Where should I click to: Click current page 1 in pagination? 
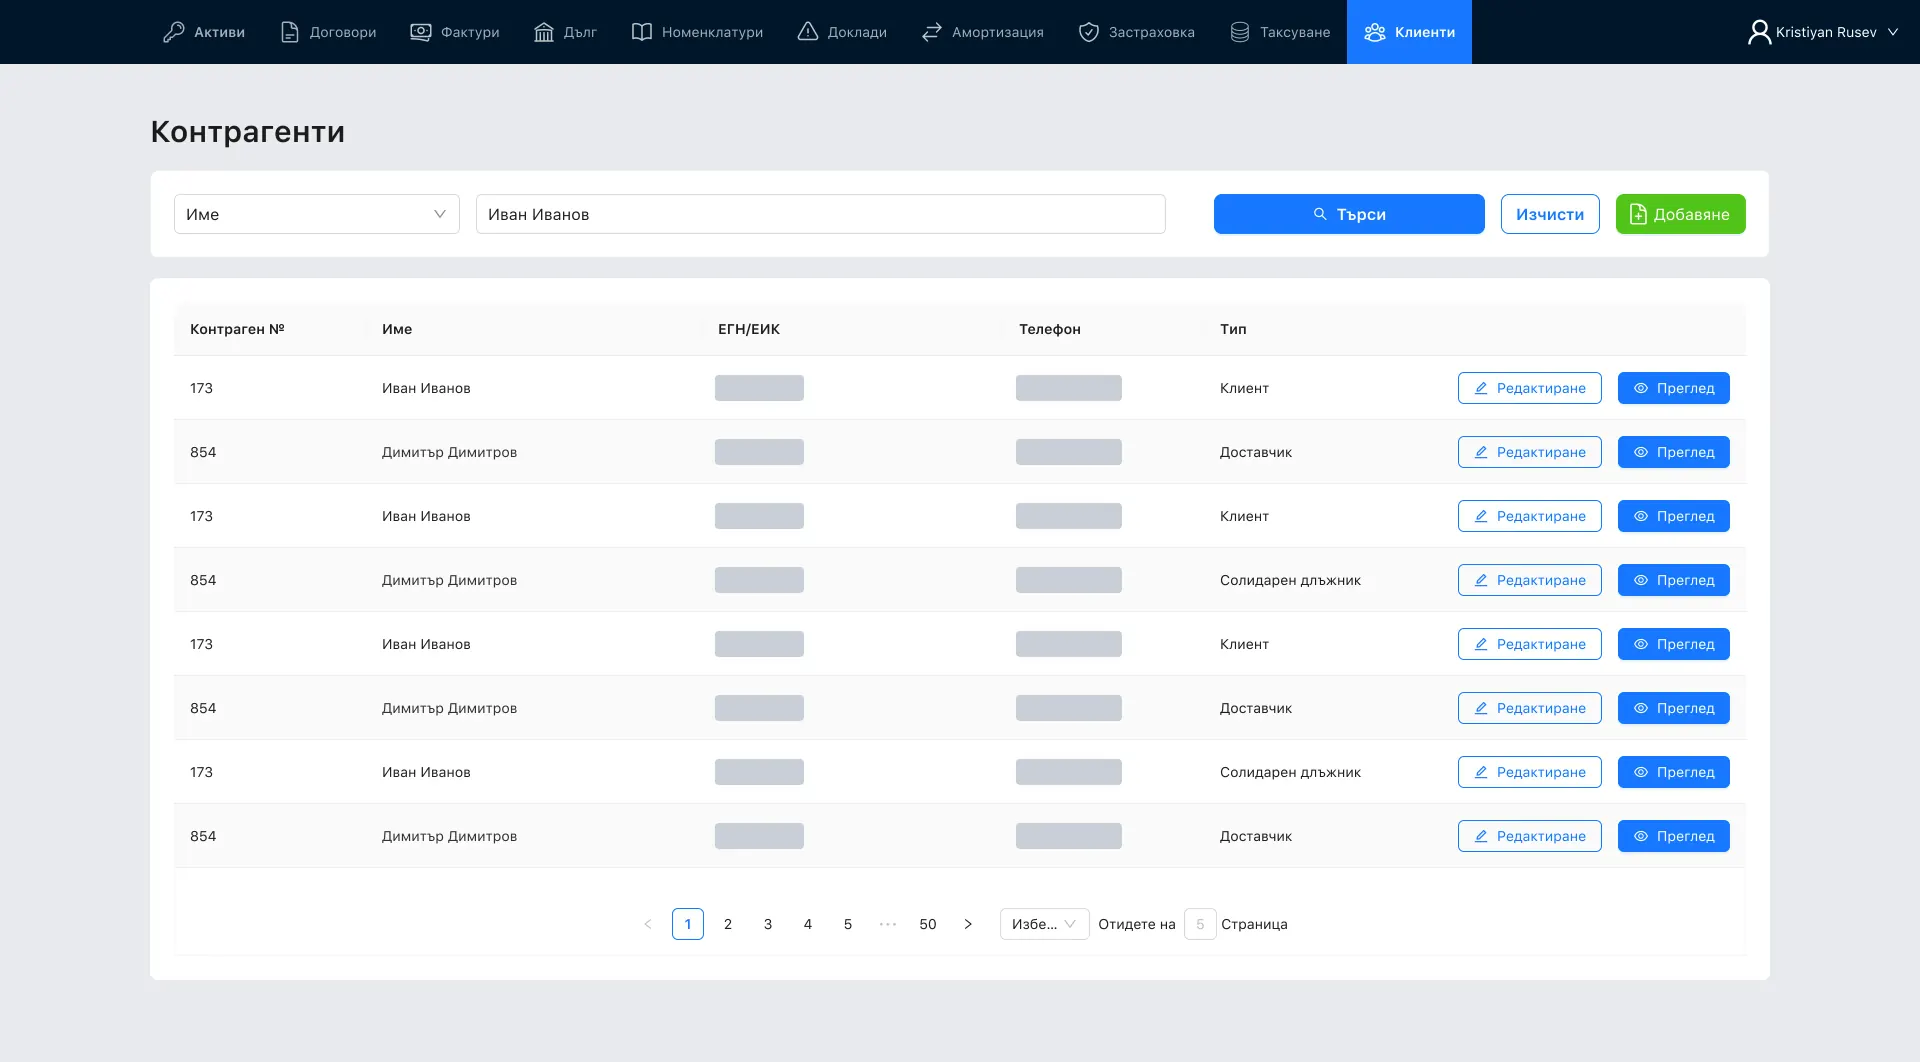(x=688, y=924)
